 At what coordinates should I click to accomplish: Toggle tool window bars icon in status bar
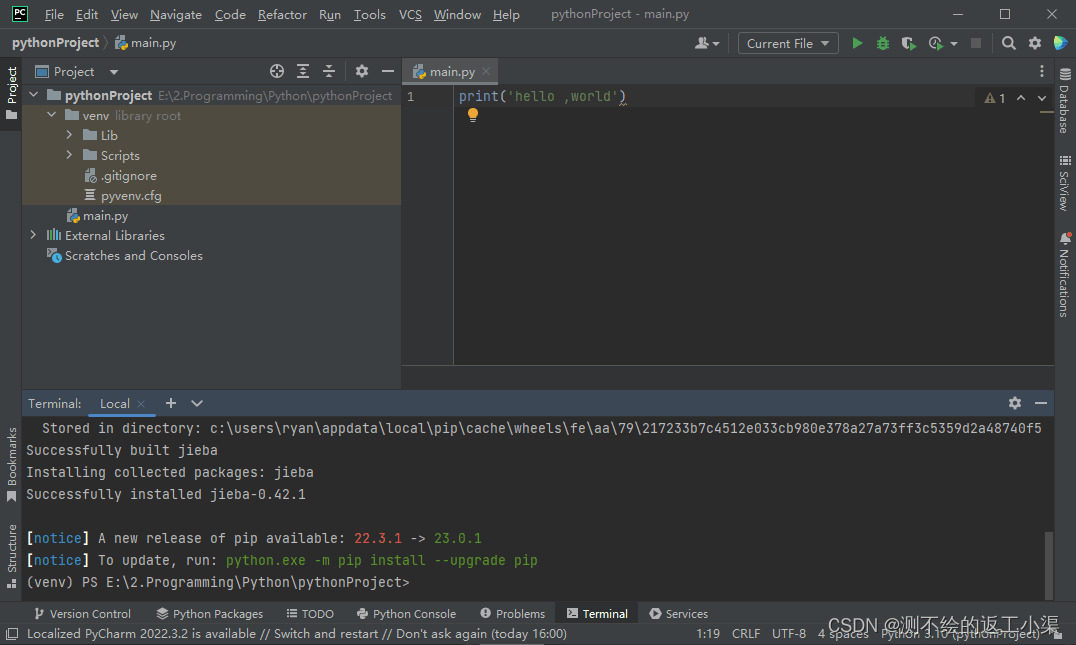coord(12,634)
